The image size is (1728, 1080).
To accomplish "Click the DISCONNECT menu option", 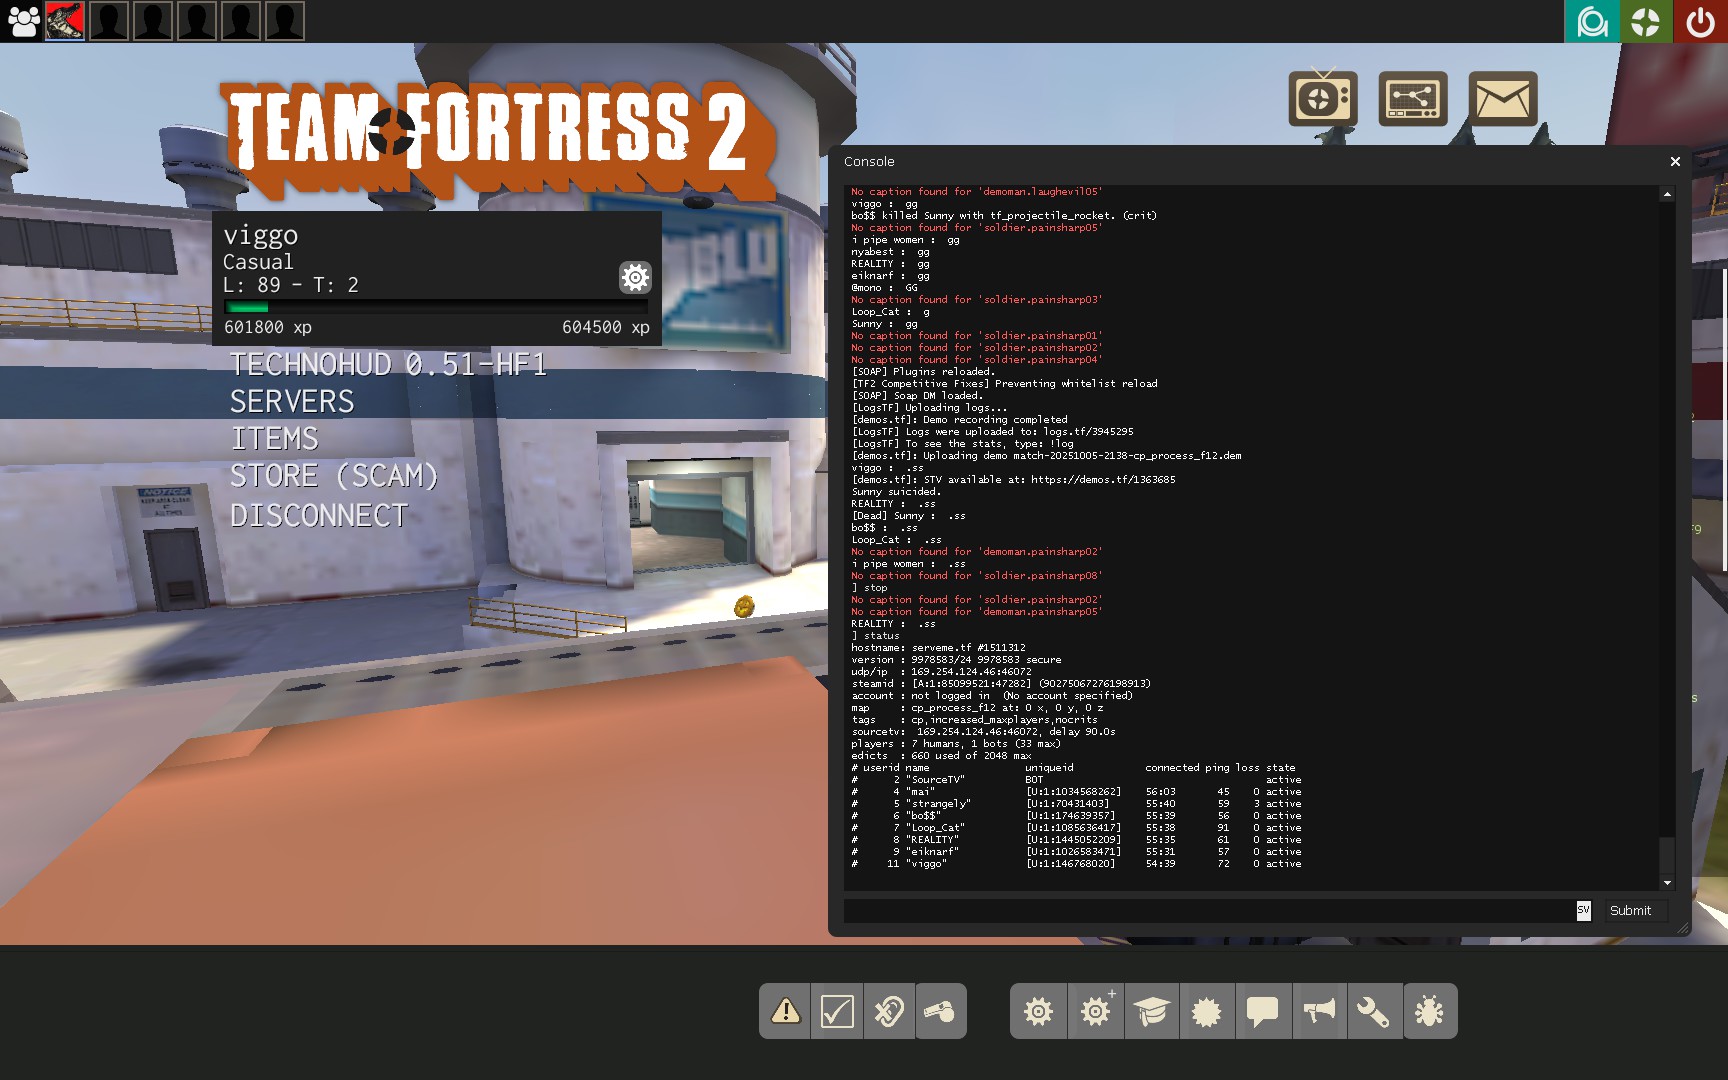I will pos(319,516).
